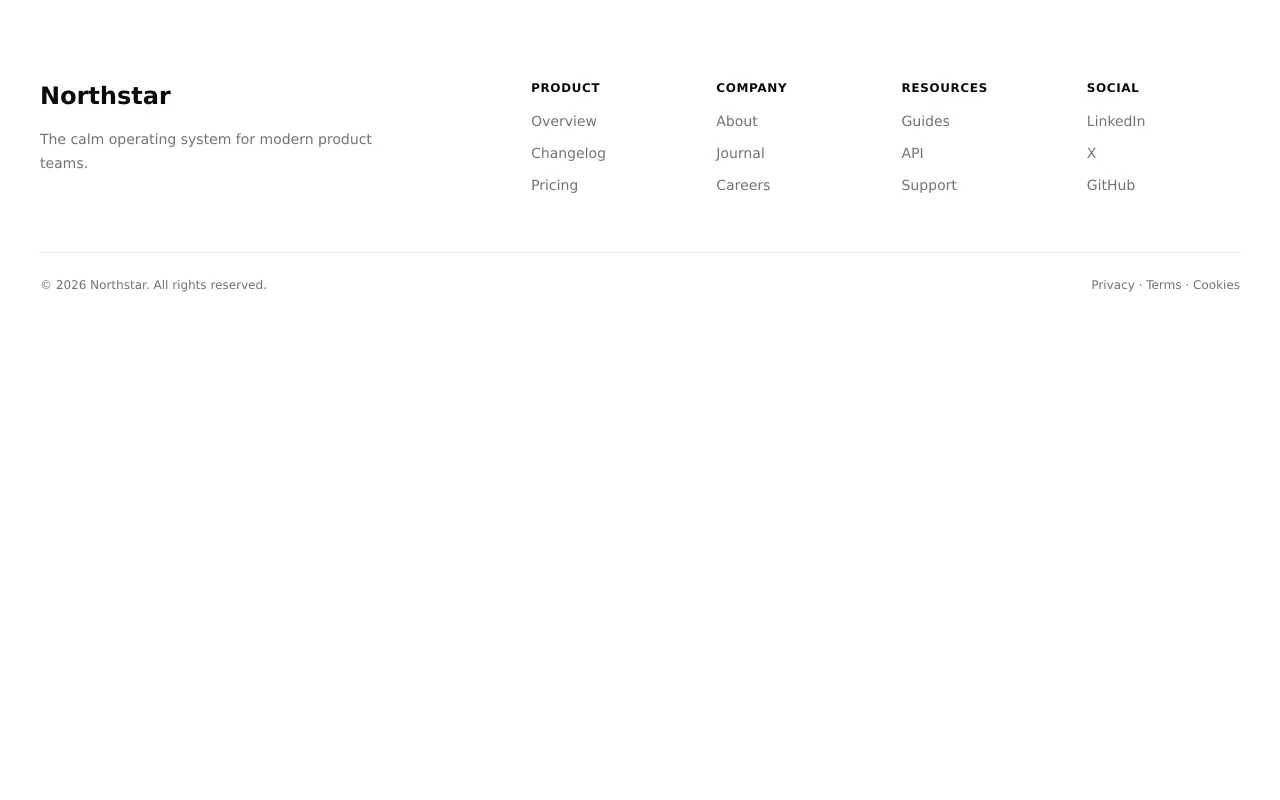Go to the Changelog page
This screenshot has height=800, width=1280.
coord(568,153)
